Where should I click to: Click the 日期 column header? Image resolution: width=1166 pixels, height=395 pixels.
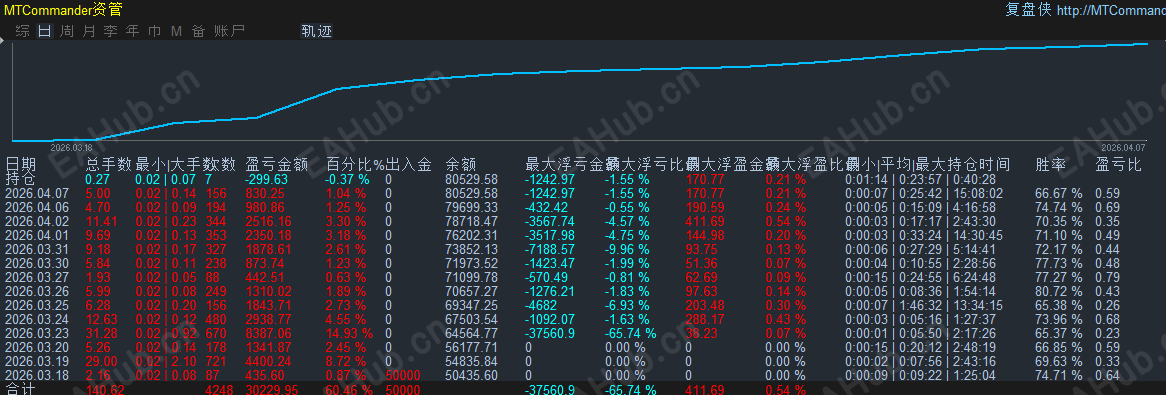(20, 164)
